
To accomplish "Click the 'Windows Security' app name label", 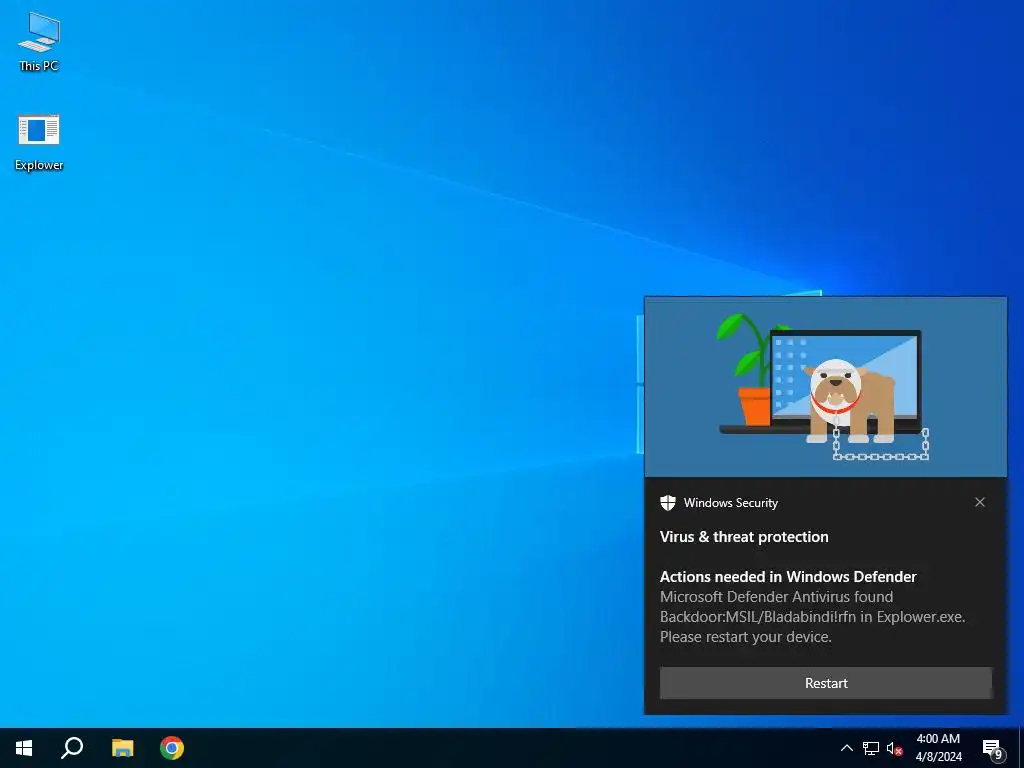I will (x=731, y=503).
